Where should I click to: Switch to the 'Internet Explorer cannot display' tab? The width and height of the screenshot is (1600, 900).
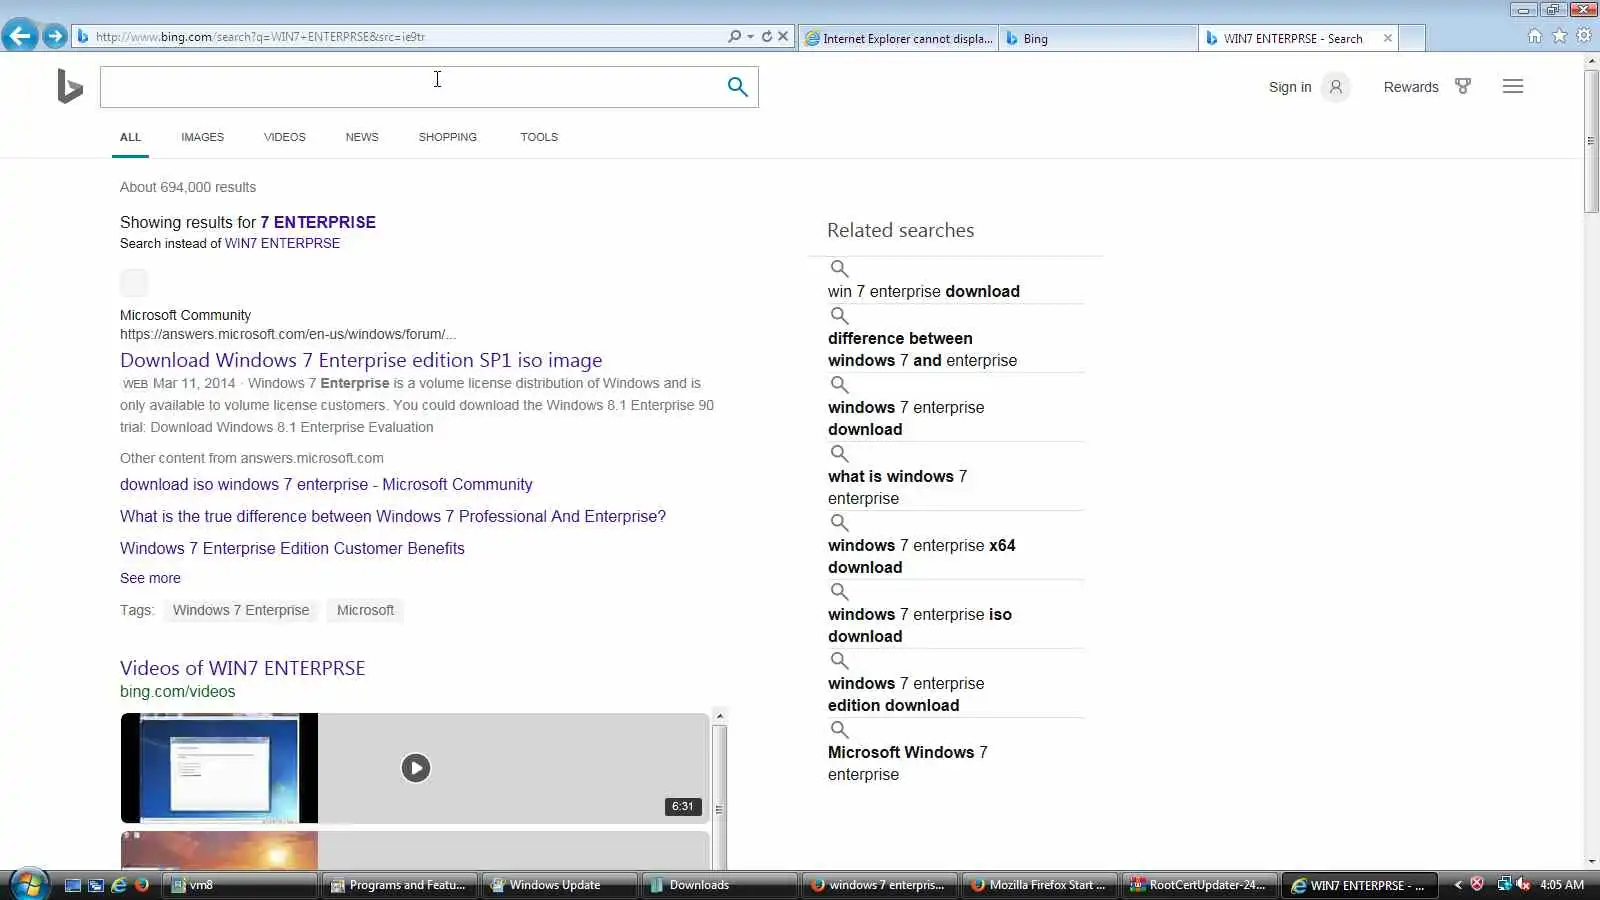coord(898,38)
